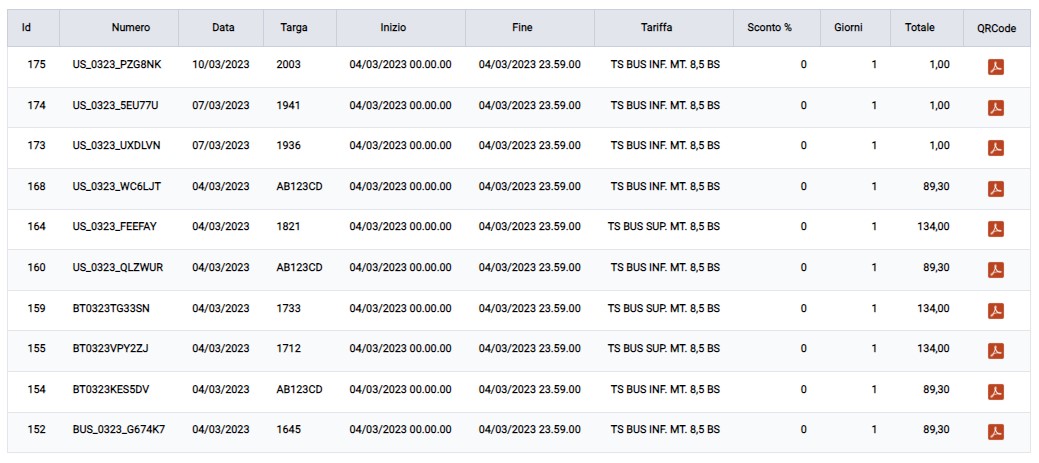Open the PDF icon for row 168

click(995, 189)
